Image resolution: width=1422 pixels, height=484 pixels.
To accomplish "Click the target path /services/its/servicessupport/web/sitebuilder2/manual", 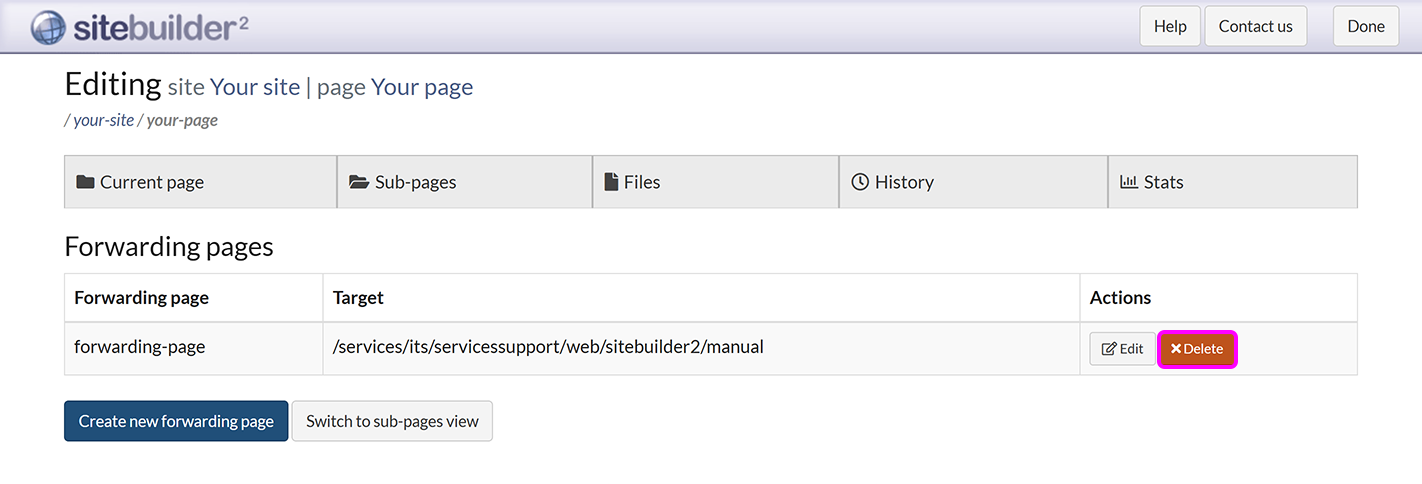I will tap(548, 348).
